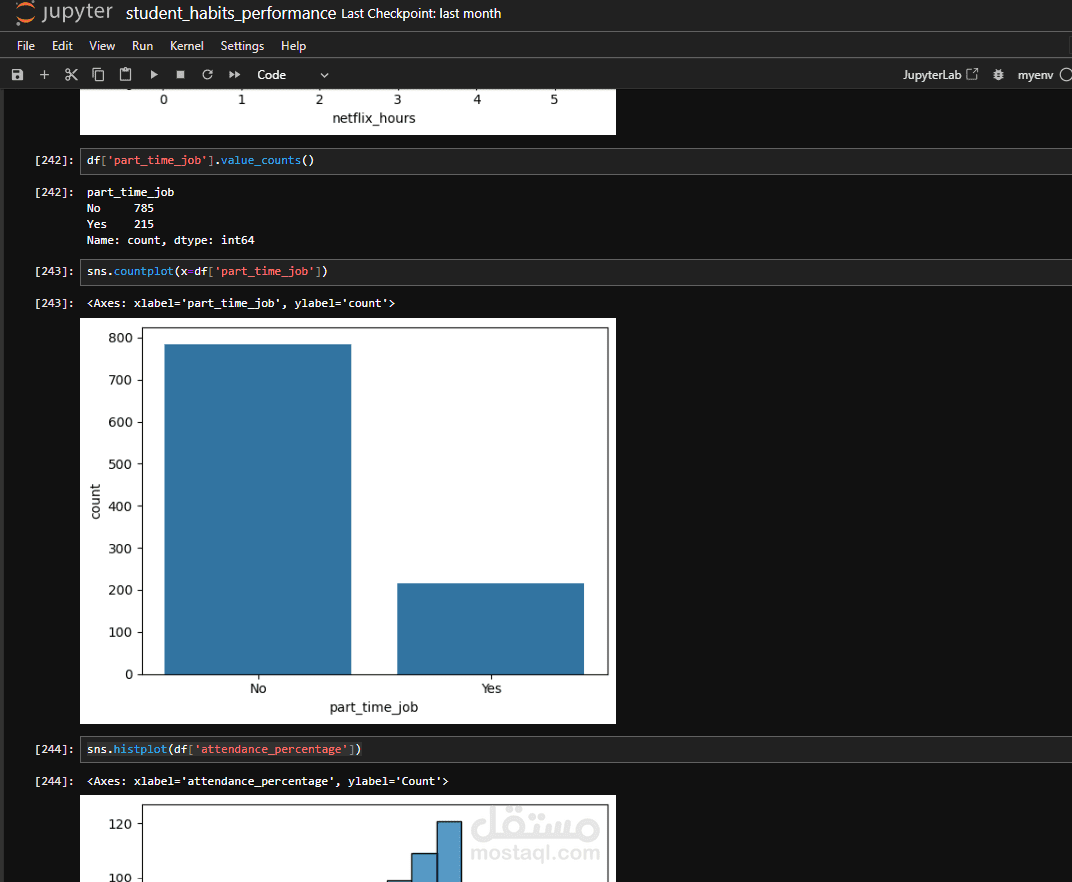Edit the sns.countplot code cell
1072x882 pixels.
(576, 271)
